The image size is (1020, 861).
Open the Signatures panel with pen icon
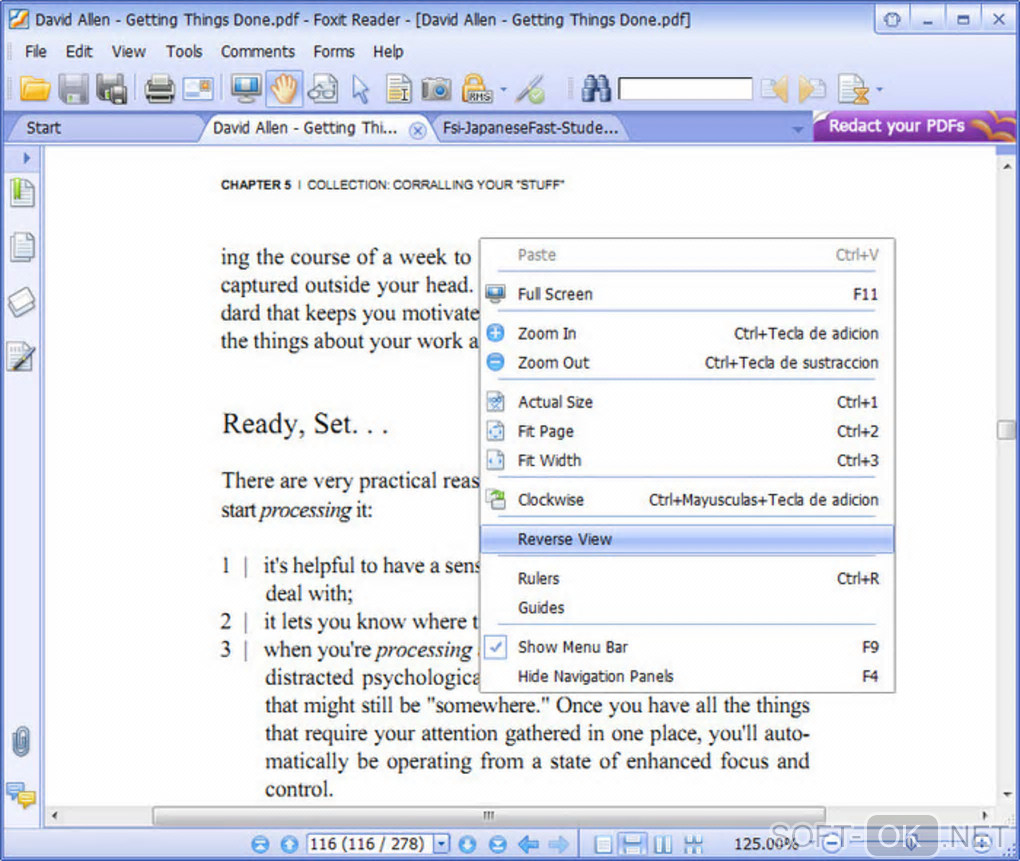(x=21, y=356)
